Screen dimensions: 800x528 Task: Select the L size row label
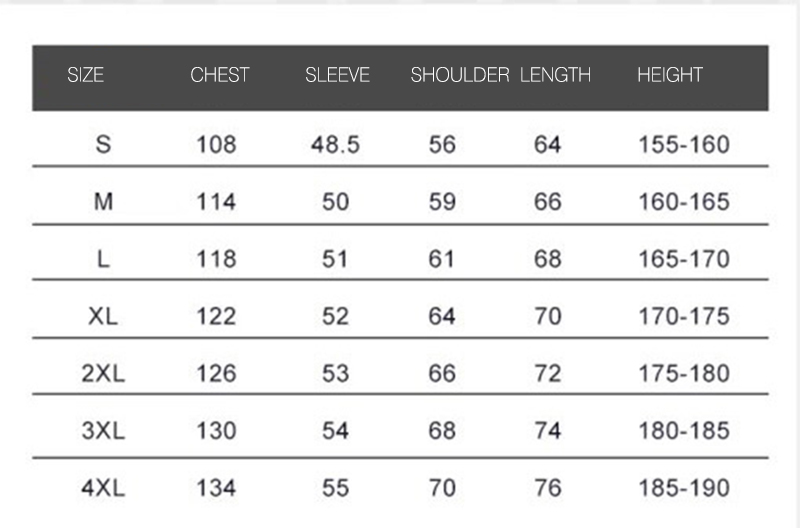click(103, 259)
